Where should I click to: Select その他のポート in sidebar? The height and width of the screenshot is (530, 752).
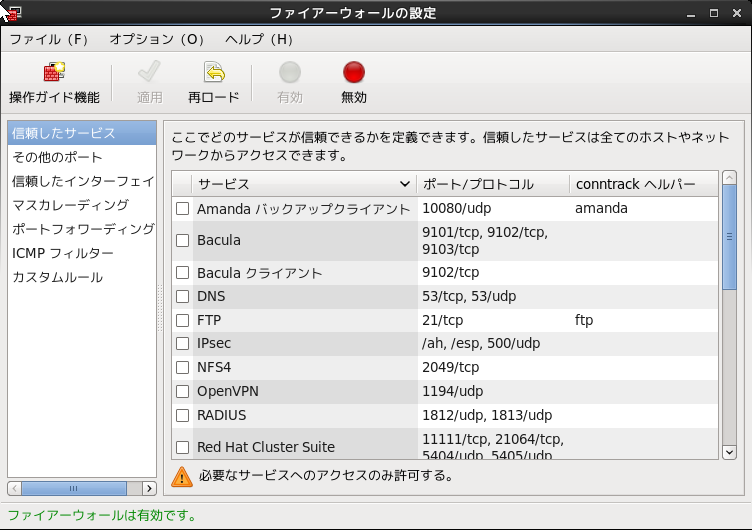pyautogui.click(x=82, y=157)
